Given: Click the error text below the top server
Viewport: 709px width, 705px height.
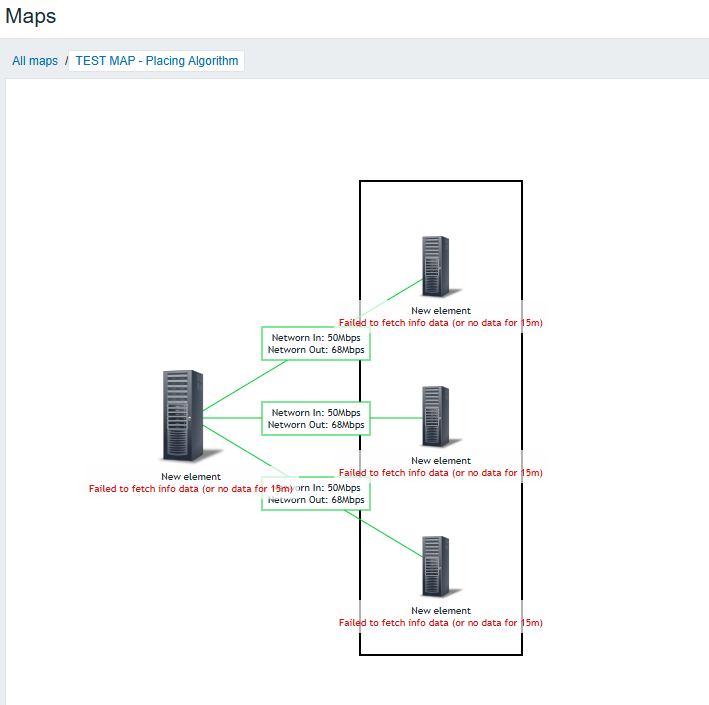Looking at the screenshot, I should 440,323.
